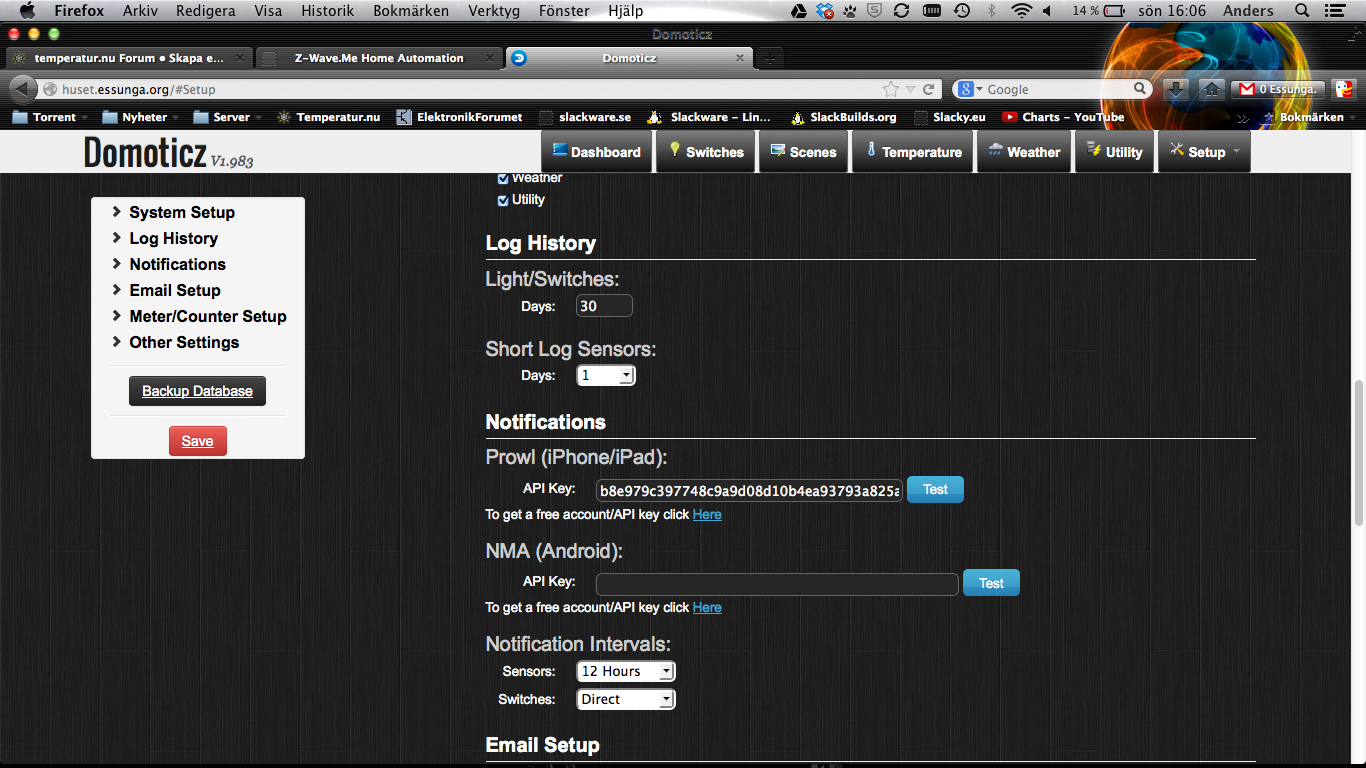Click the Prowl API Key field
The height and width of the screenshot is (768, 1366).
(x=749, y=490)
